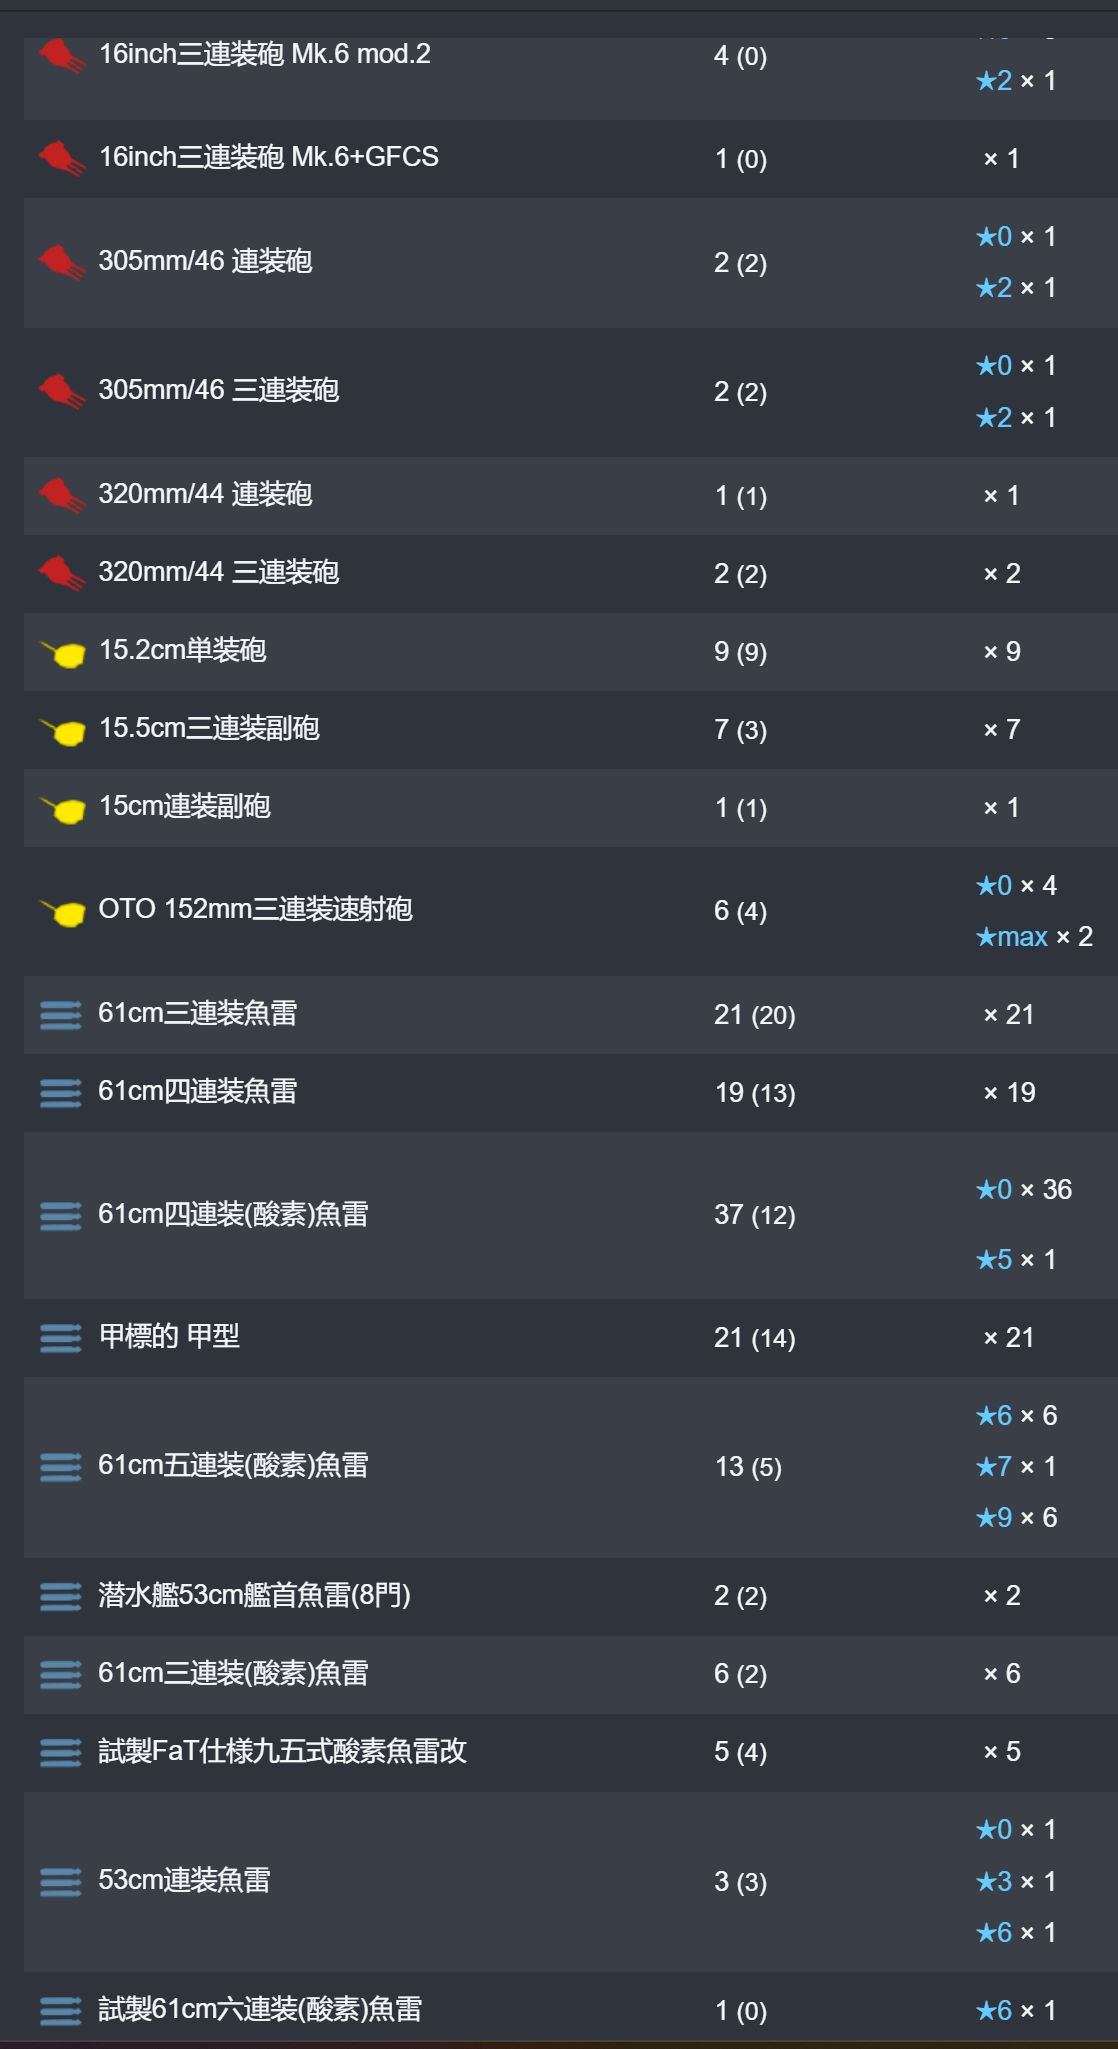This screenshot has width=1118, height=2049.
Task: Select the 試製FaT仕様九五式酸素魚雷改 row
Action: pyautogui.click(x=571, y=1752)
